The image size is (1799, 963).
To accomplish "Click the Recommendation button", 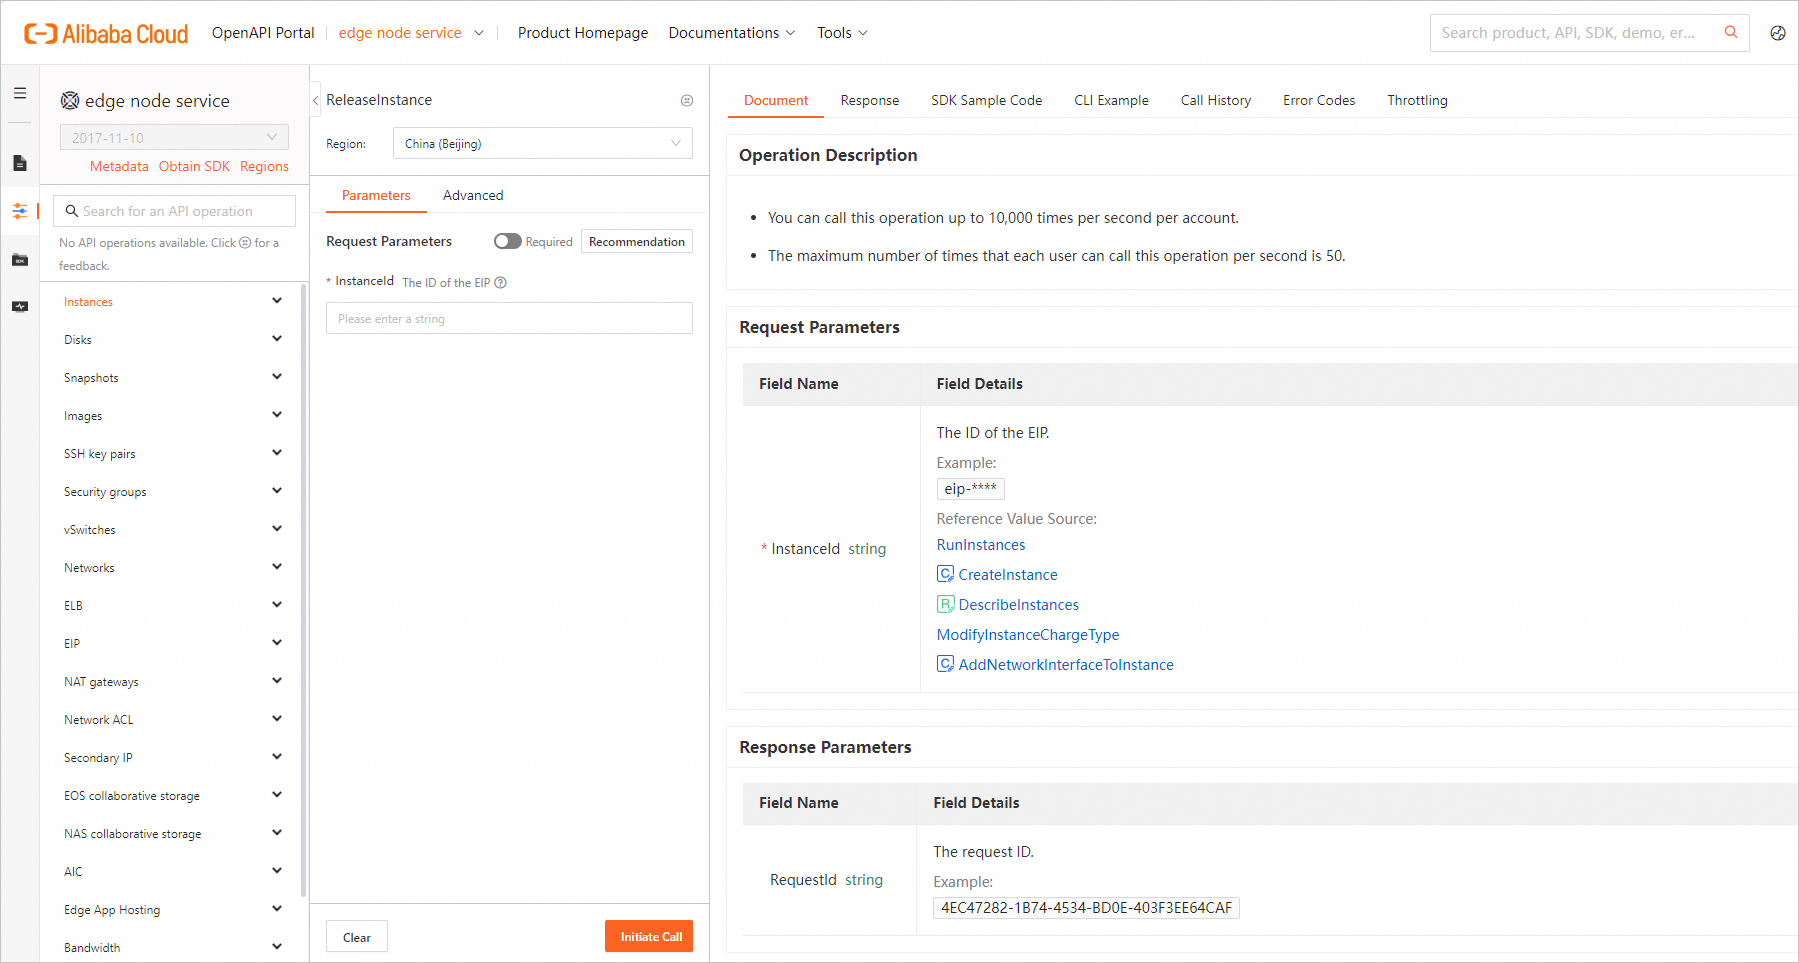I will tap(637, 242).
